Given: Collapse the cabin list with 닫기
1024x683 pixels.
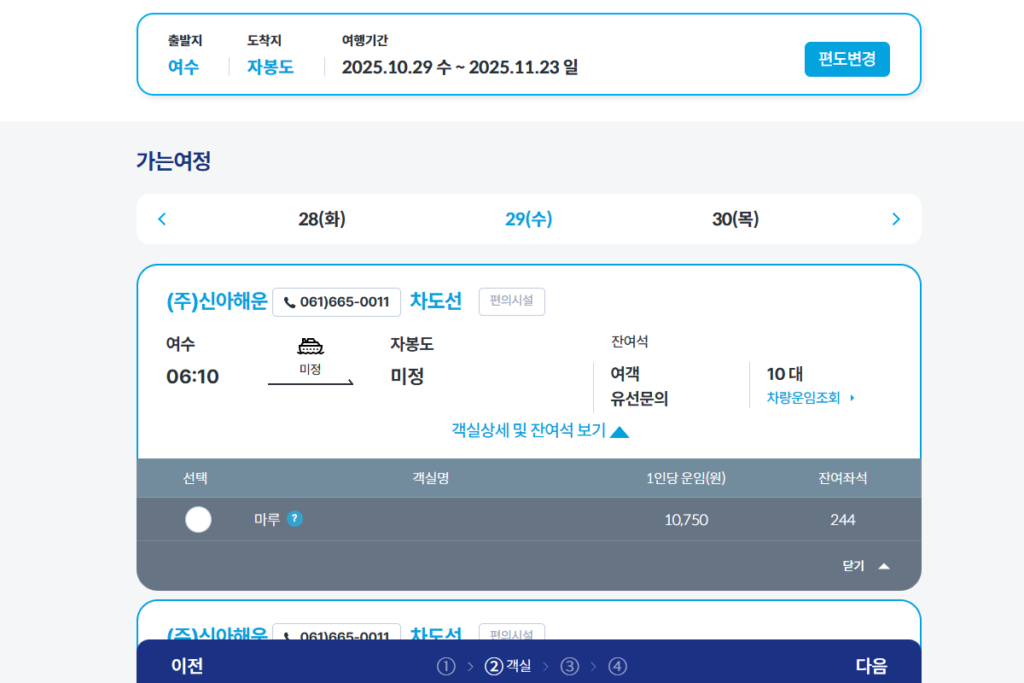Looking at the screenshot, I should click(x=865, y=566).
